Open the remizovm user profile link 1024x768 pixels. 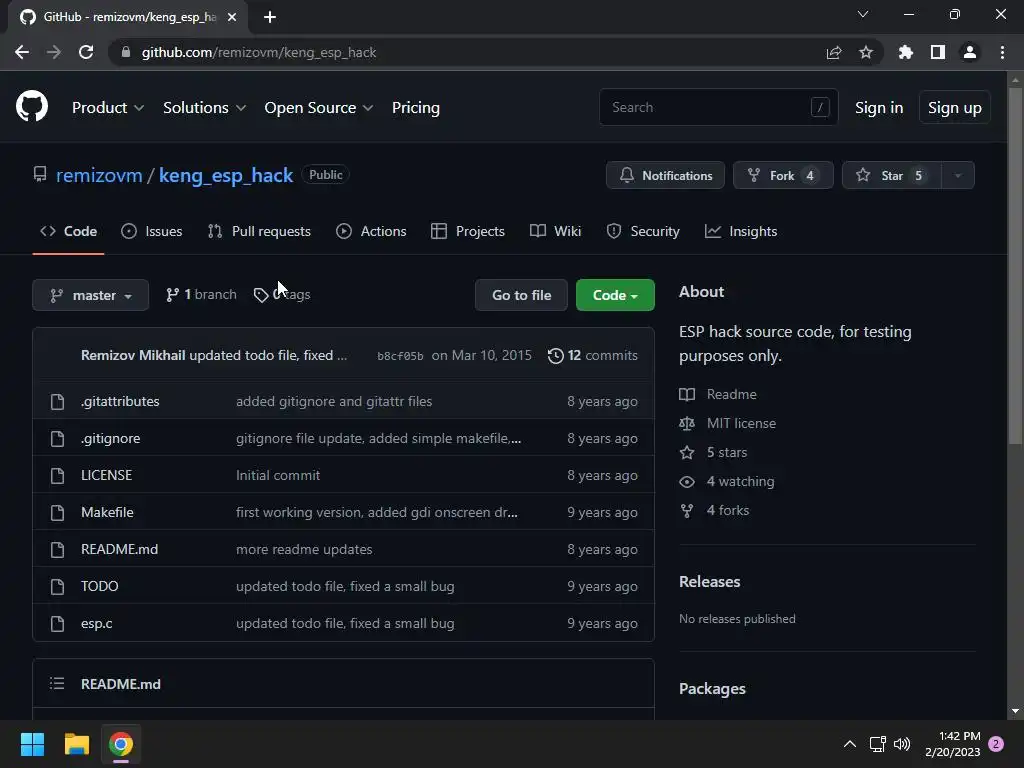(x=99, y=176)
